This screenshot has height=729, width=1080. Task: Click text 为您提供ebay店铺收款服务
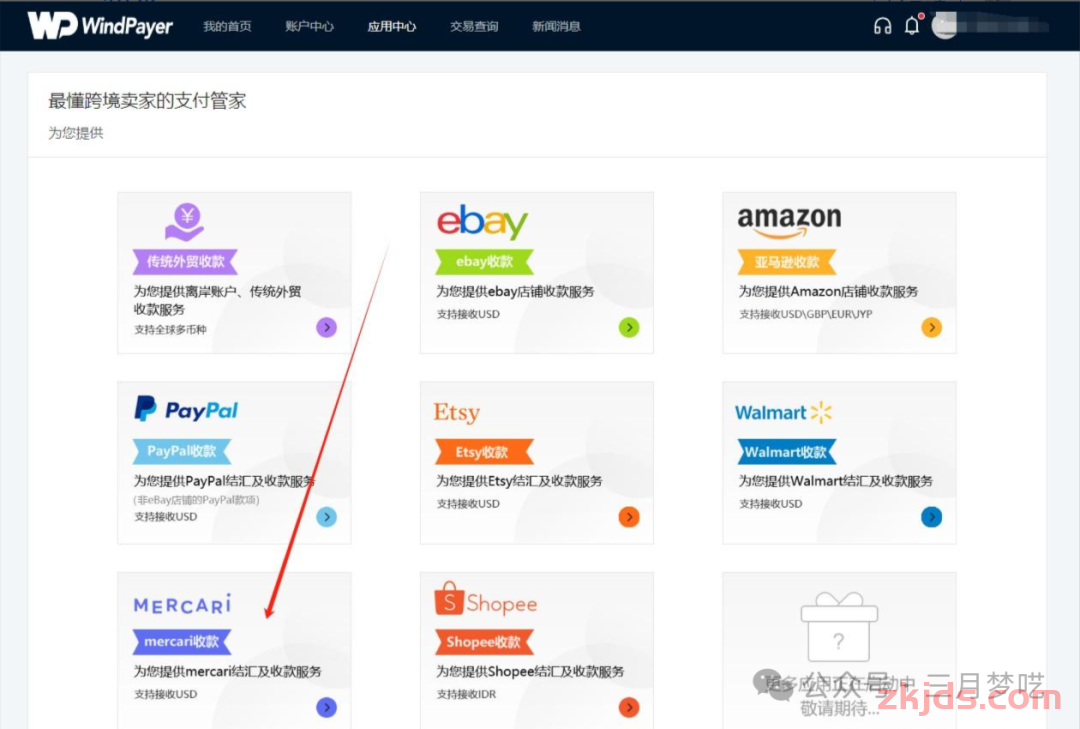515,291
